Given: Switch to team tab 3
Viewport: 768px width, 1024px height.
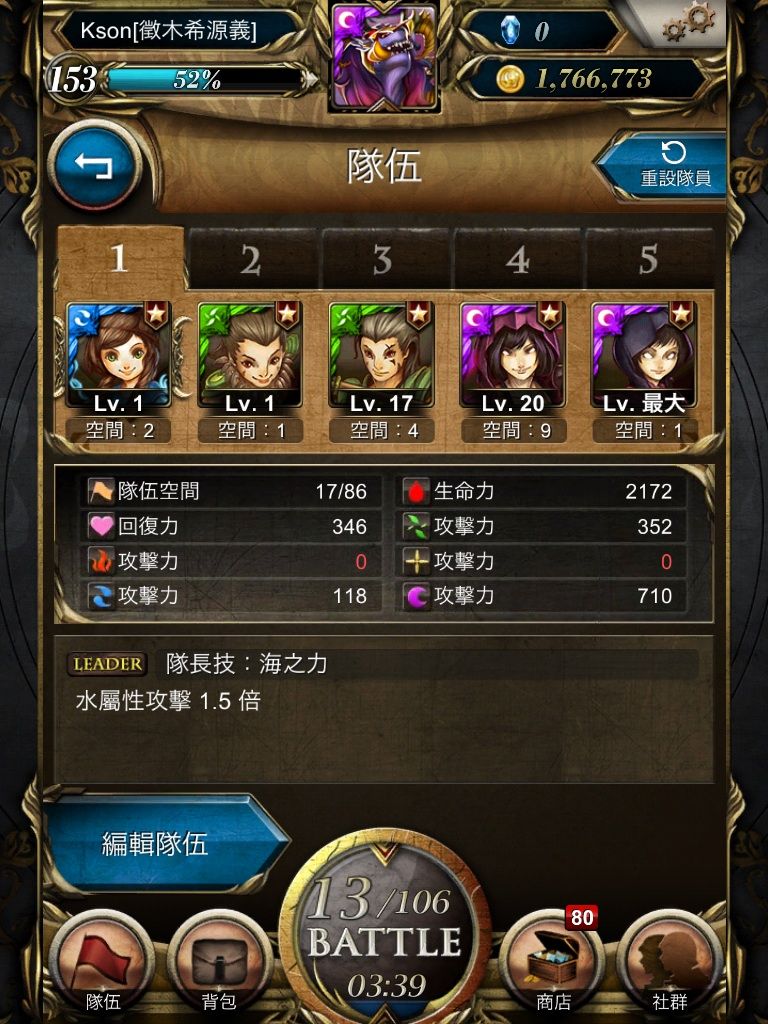Looking at the screenshot, I should click(x=384, y=260).
